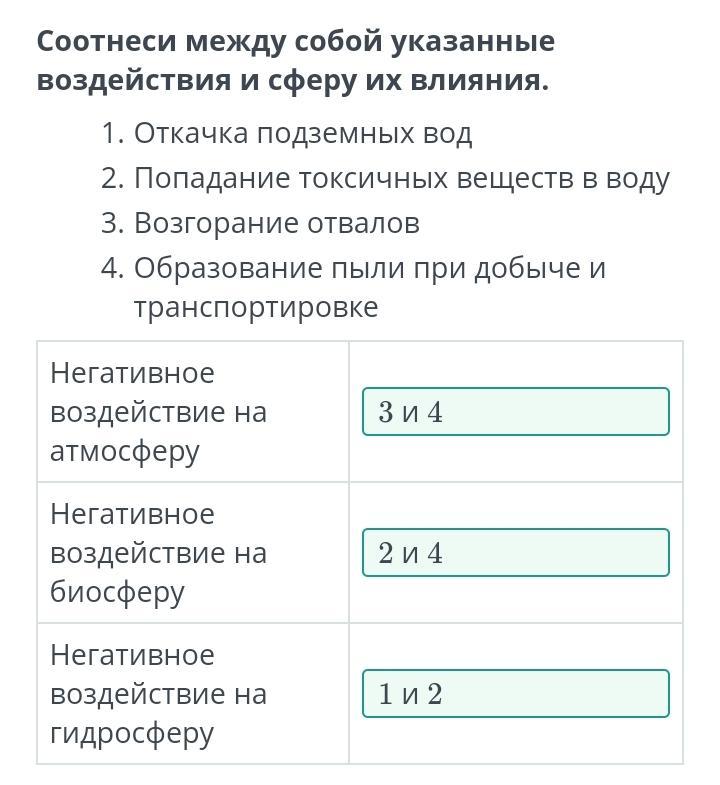Click the "Возгорание отвалов" list item
The height and width of the screenshot is (785, 720).
[x=276, y=223]
